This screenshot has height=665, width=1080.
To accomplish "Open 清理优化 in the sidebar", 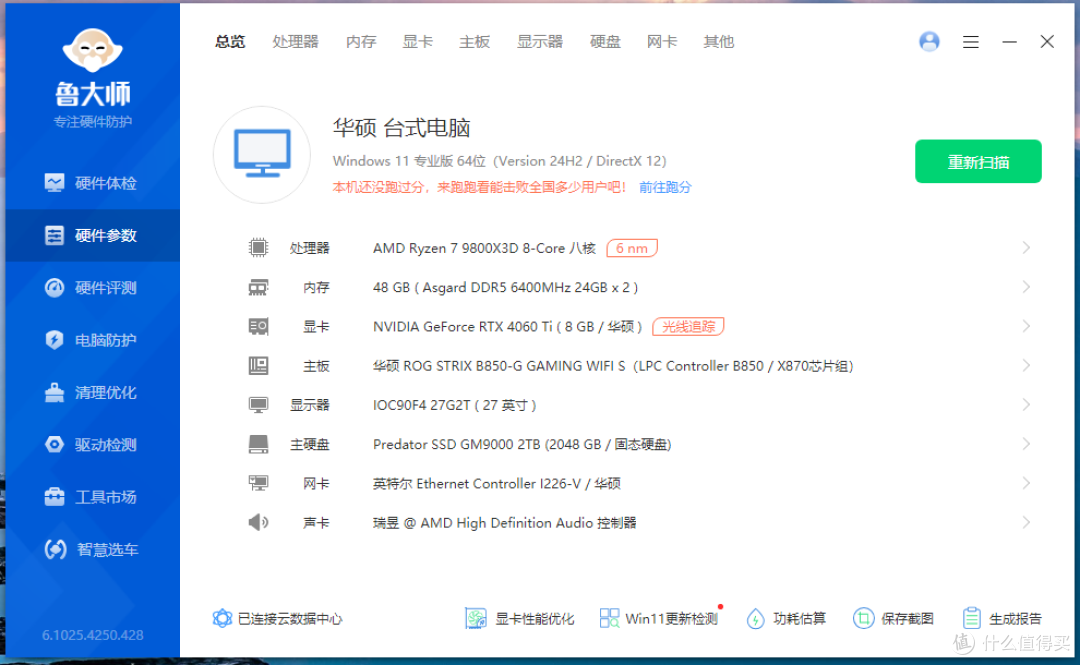I will pyautogui.click(x=92, y=392).
